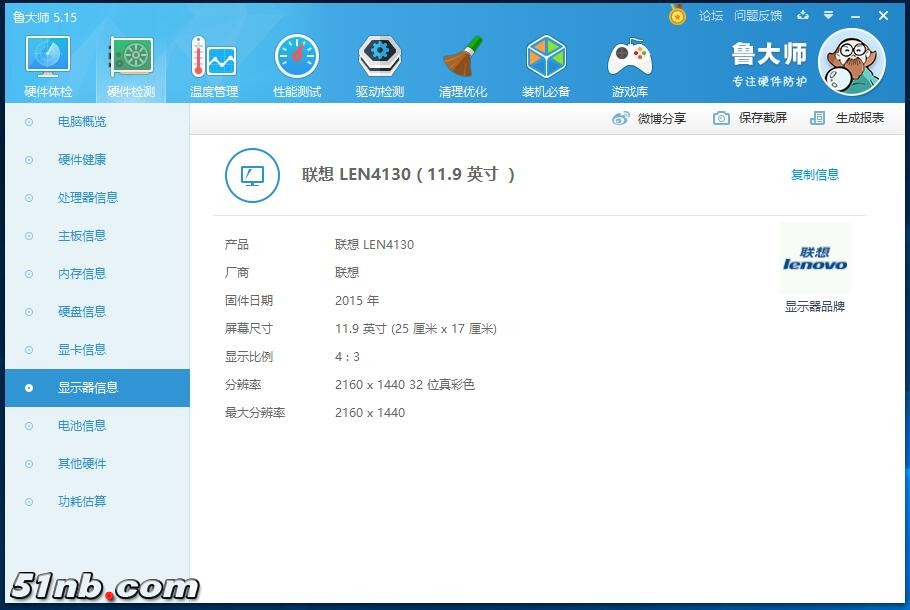Image resolution: width=910 pixels, height=610 pixels.
Task: Click the 保存截屏 camera icon
Action: coord(719,118)
